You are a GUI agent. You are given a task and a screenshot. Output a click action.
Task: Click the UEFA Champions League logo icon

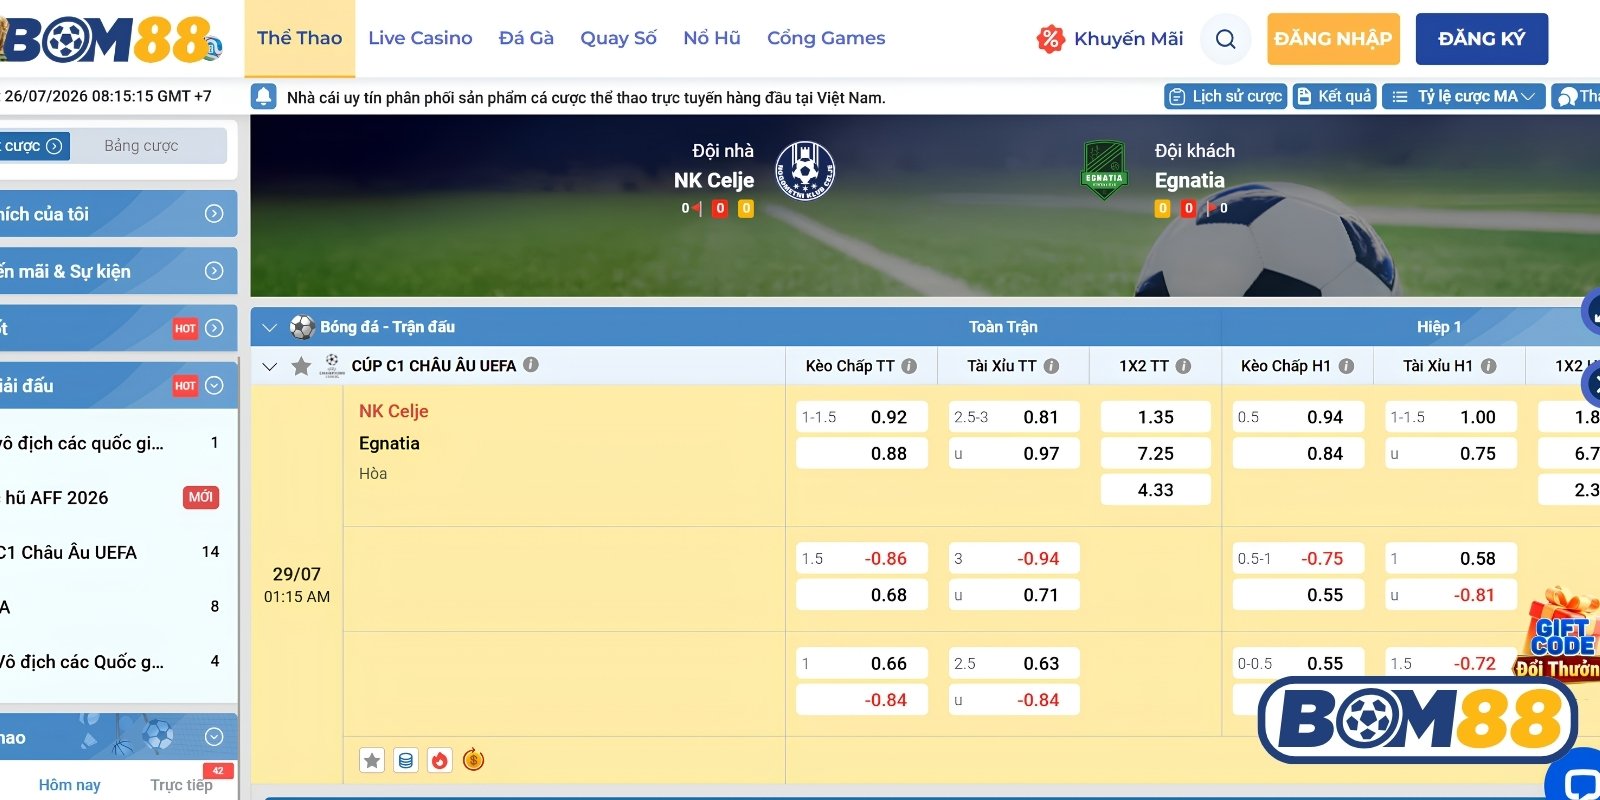click(332, 365)
